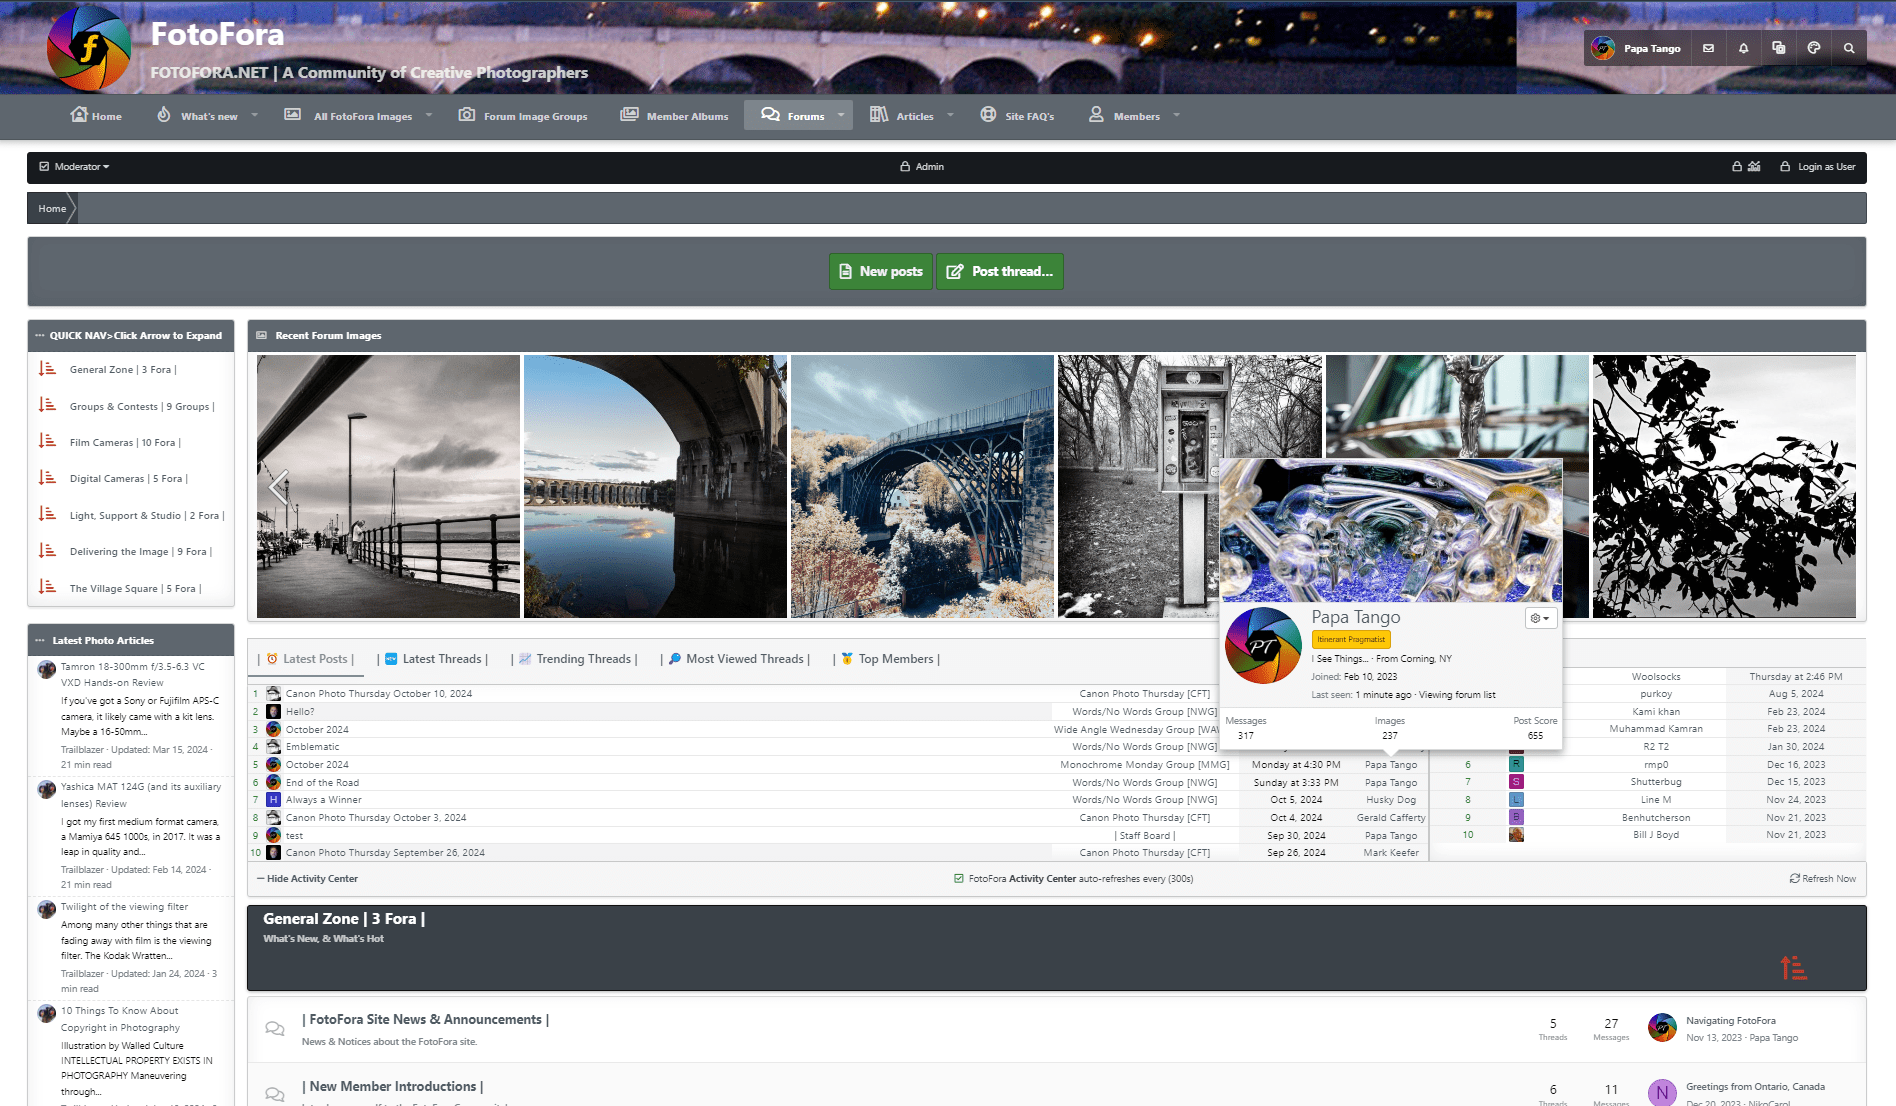Open thread 'End of the Road'
Viewport: 1896px width, 1106px height.
click(x=322, y=782)
